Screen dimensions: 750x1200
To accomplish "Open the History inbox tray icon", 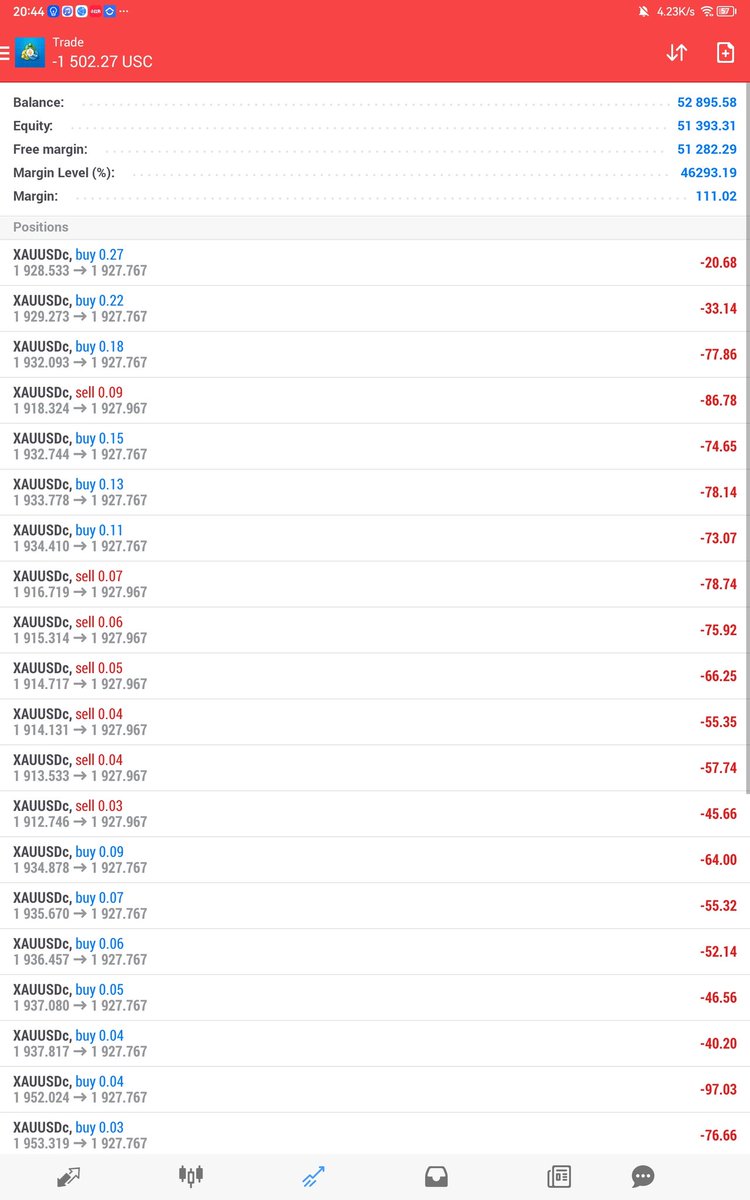I will (436, 1177).
